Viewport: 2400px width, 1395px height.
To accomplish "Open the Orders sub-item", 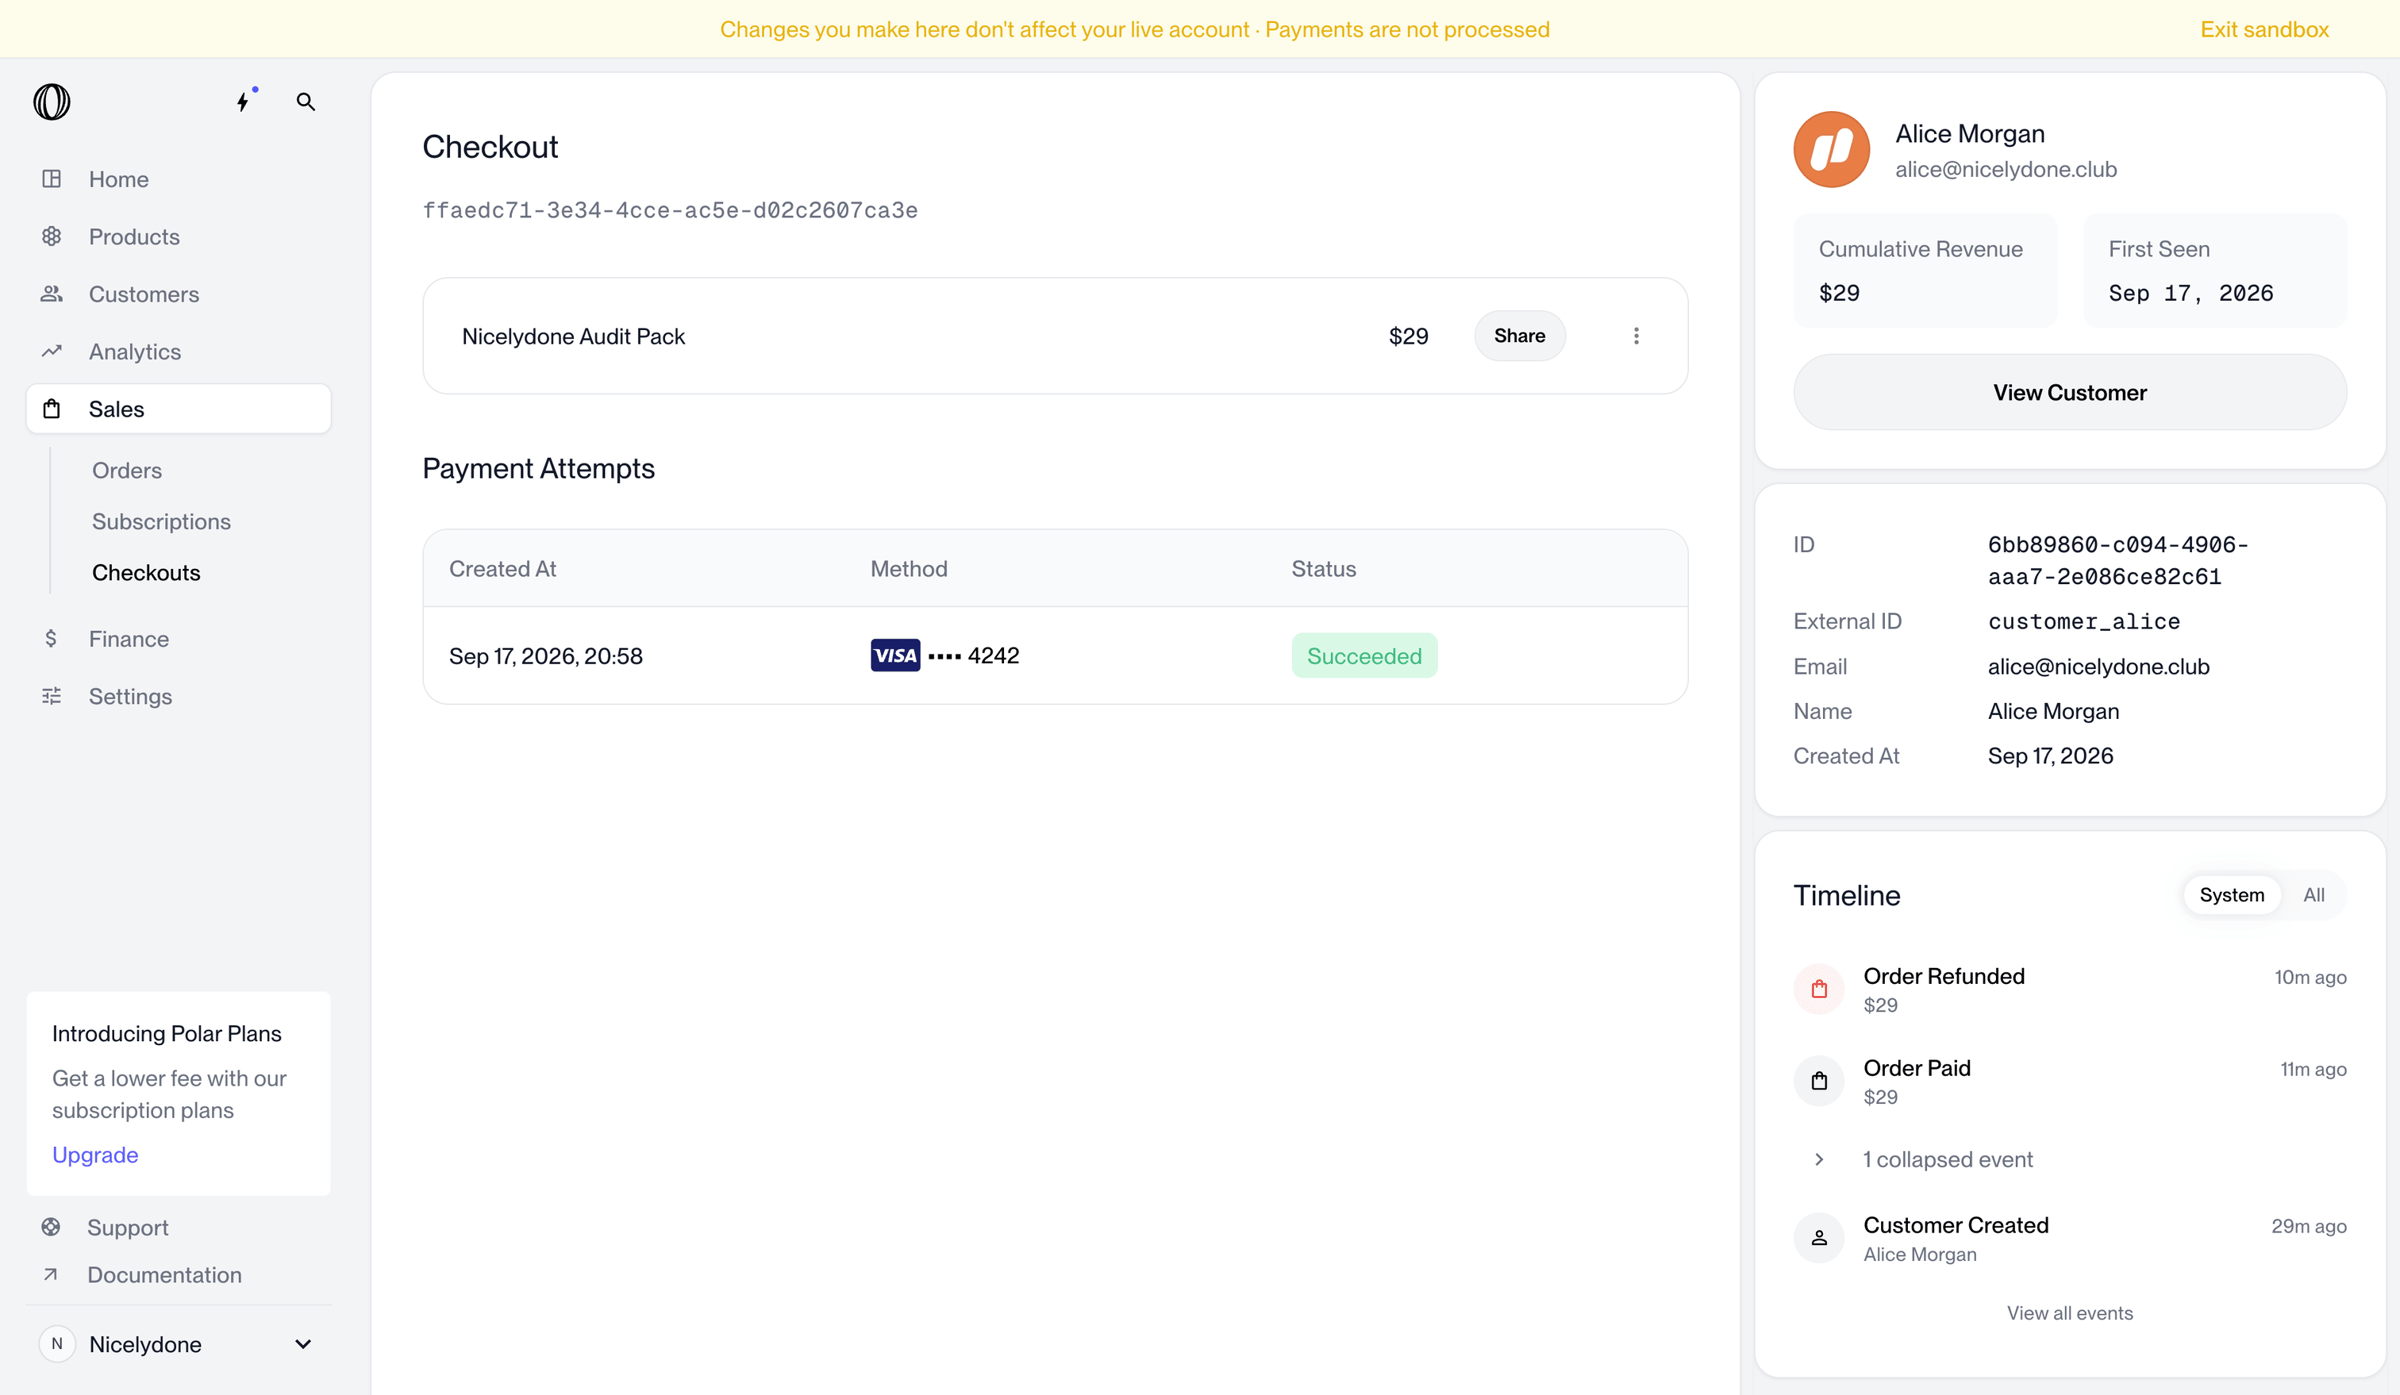I will point(127,470).
